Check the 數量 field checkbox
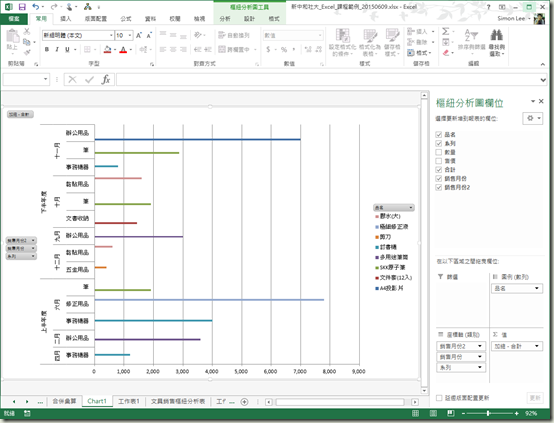Image resolution: width=554 pixels, height=423 pixels. pyautogui.click(x=439, y=152)
